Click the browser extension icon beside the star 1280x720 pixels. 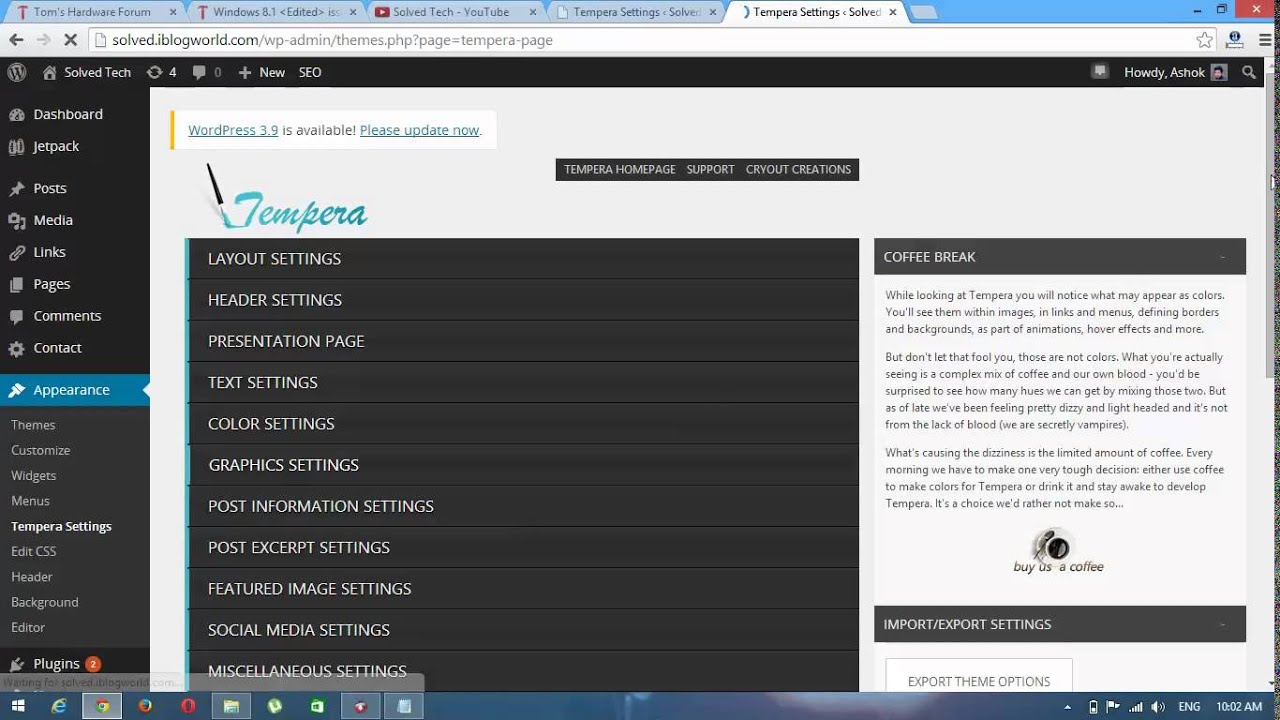pyautogui.click(x=1235, y=40)
